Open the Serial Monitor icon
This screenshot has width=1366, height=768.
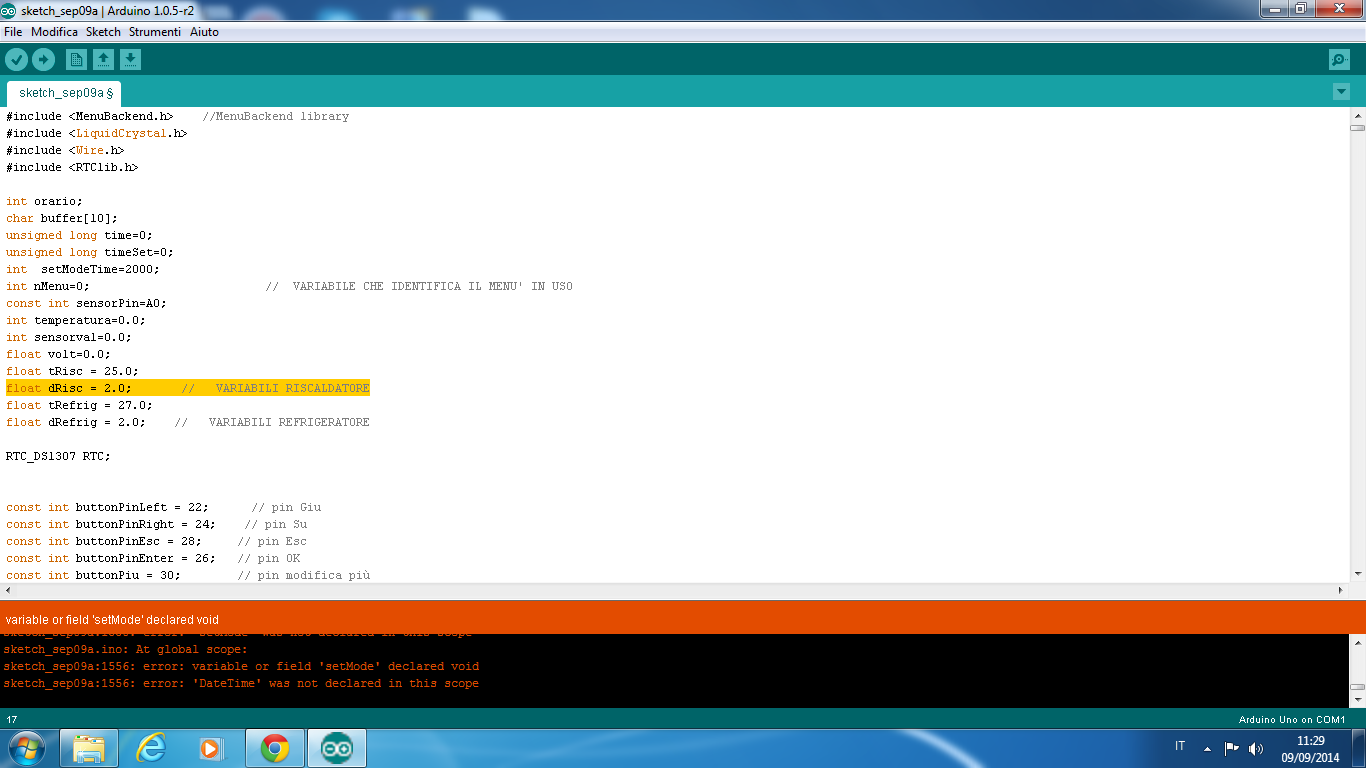pos(1339,60)
